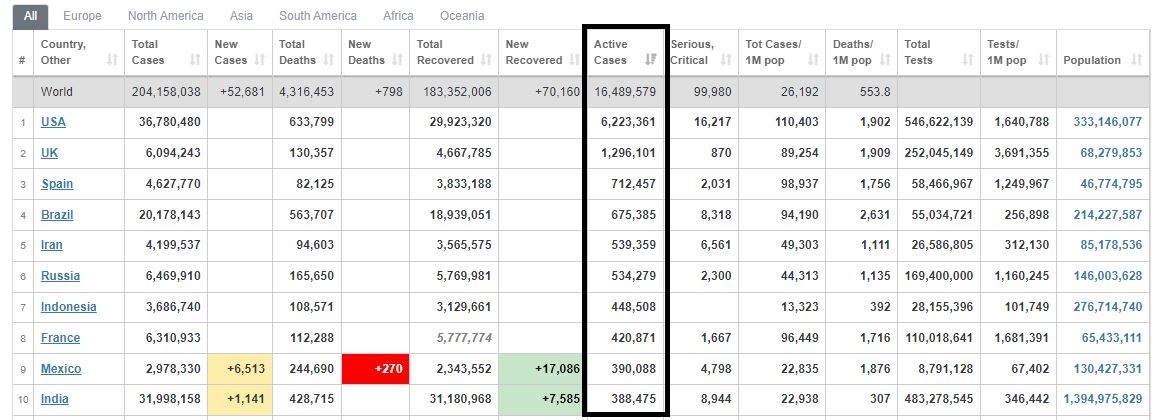Click Mexico's green +17,086 recovered cell

[540, 368]
